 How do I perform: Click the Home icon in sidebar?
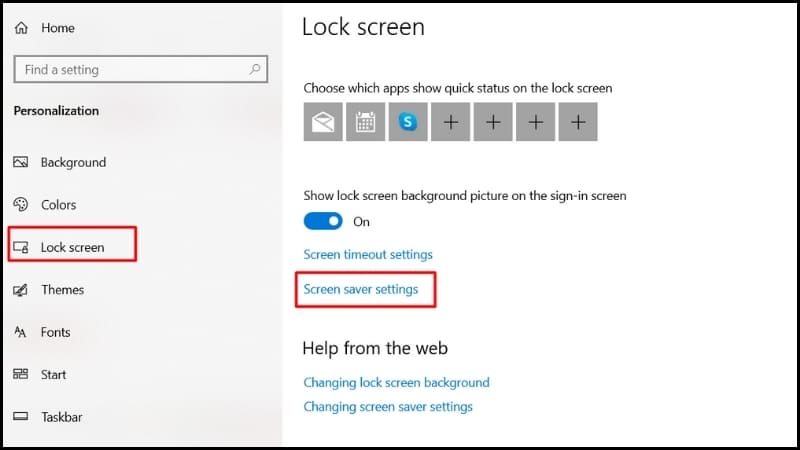21,28
